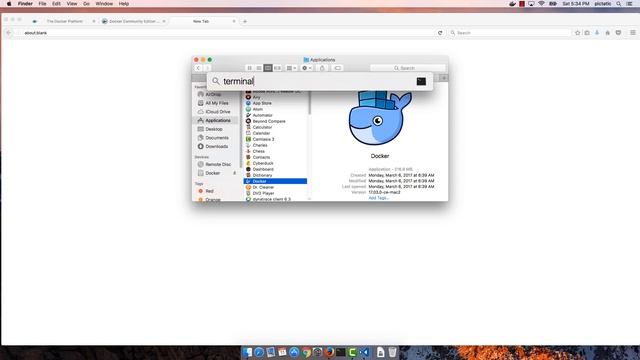This screenshot has width=640, height=360.
Task: Select Contacts in the applications list
Action: tap(261, 157)
